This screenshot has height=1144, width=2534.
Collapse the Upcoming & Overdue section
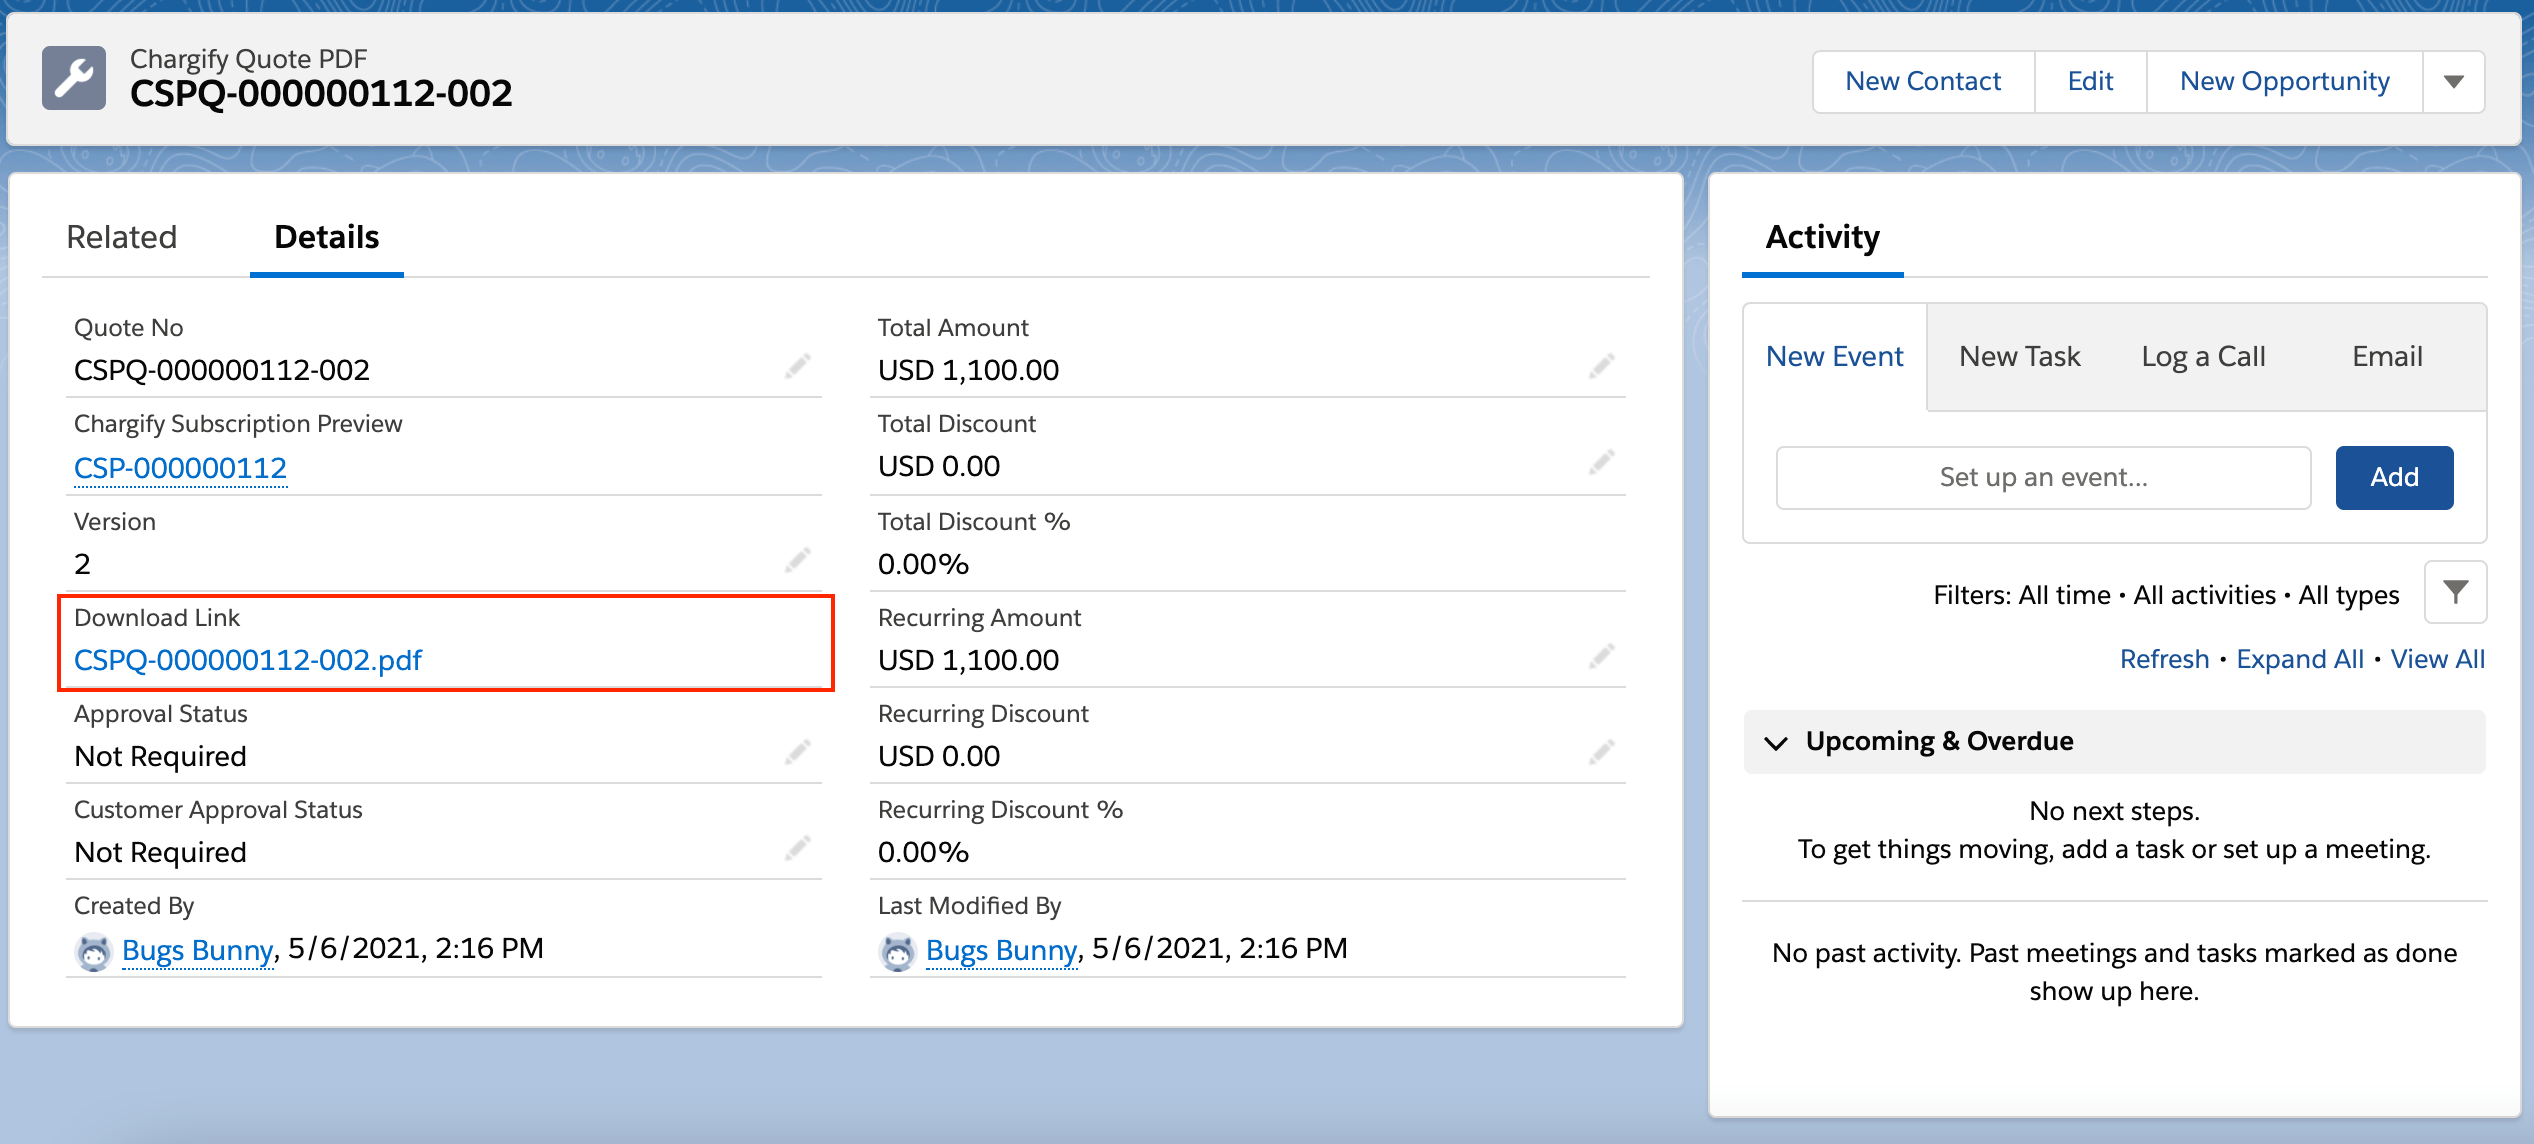(x=1776, y=742)
